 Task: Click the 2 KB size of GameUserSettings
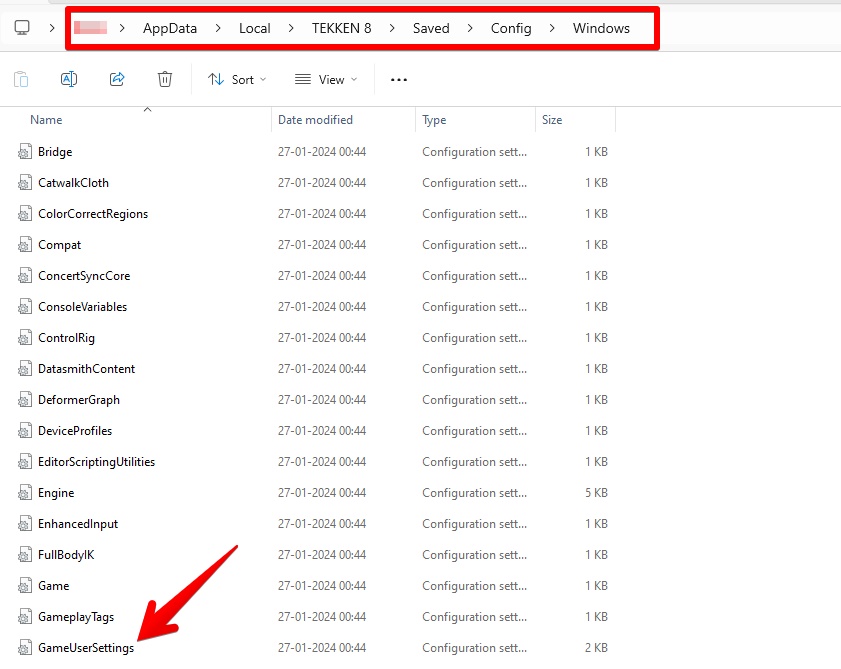[596, 648]
